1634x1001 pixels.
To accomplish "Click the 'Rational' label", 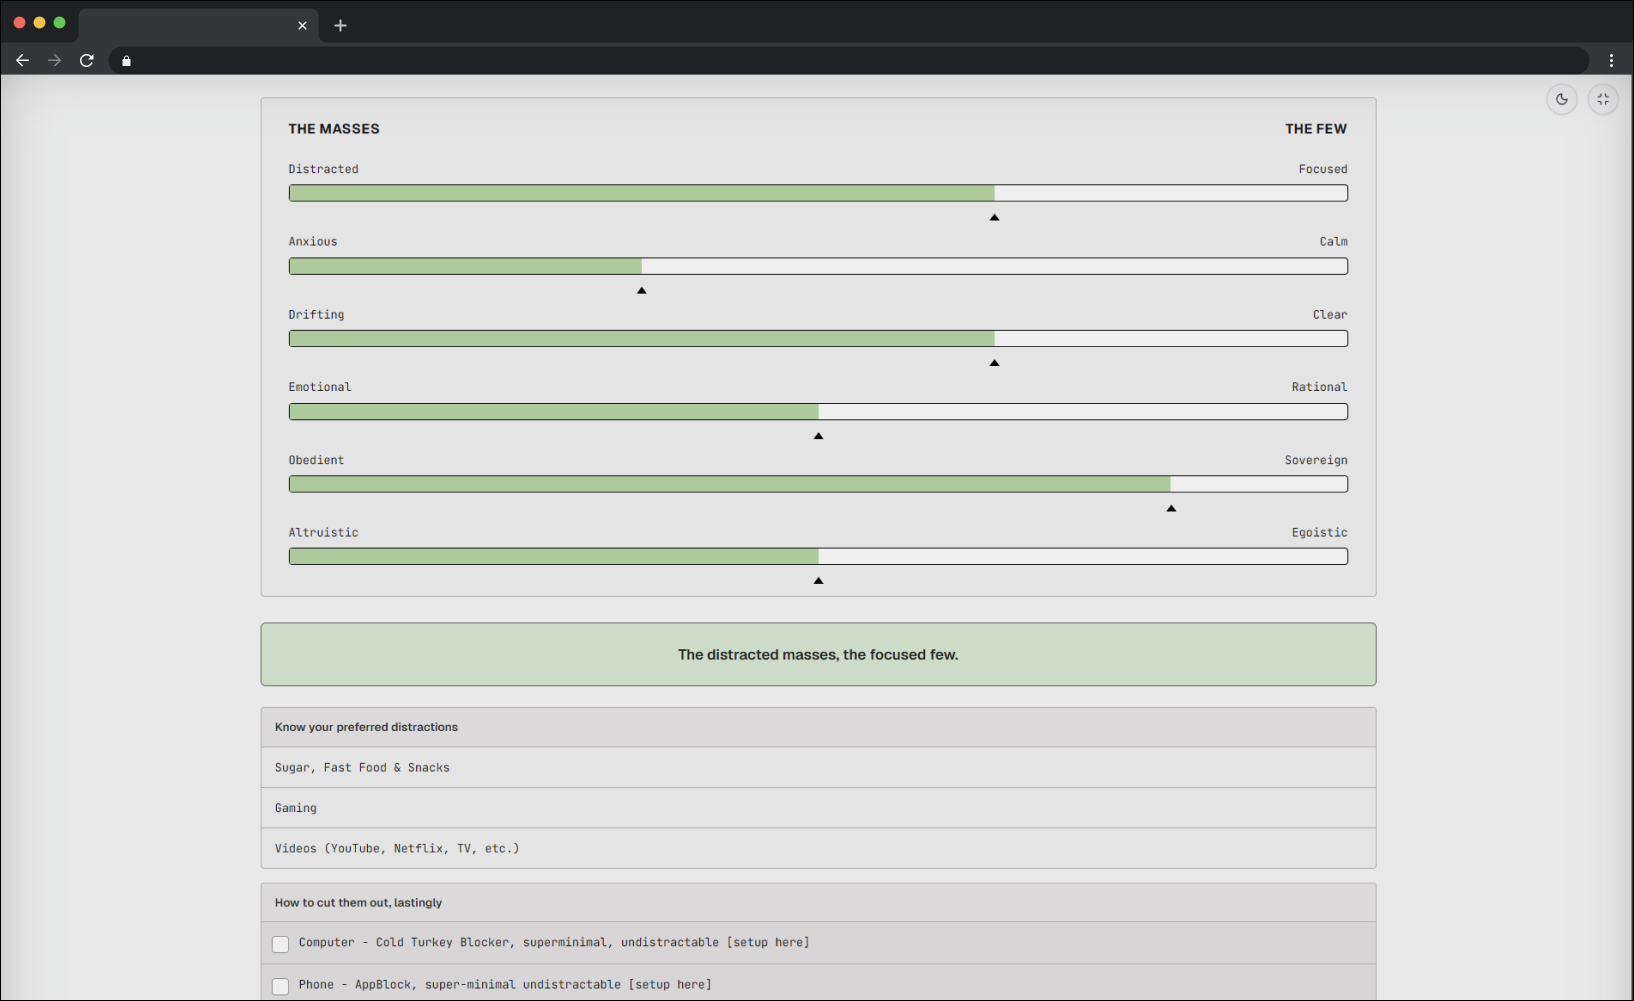I will coord(1319,387).
